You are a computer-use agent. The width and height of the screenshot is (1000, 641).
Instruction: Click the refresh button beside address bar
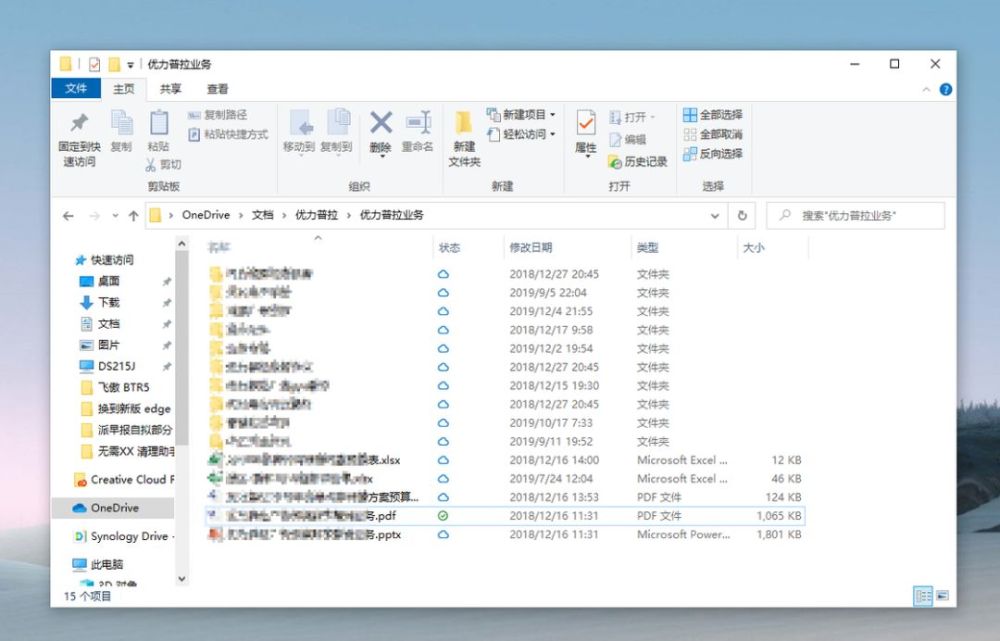point(742,216)
